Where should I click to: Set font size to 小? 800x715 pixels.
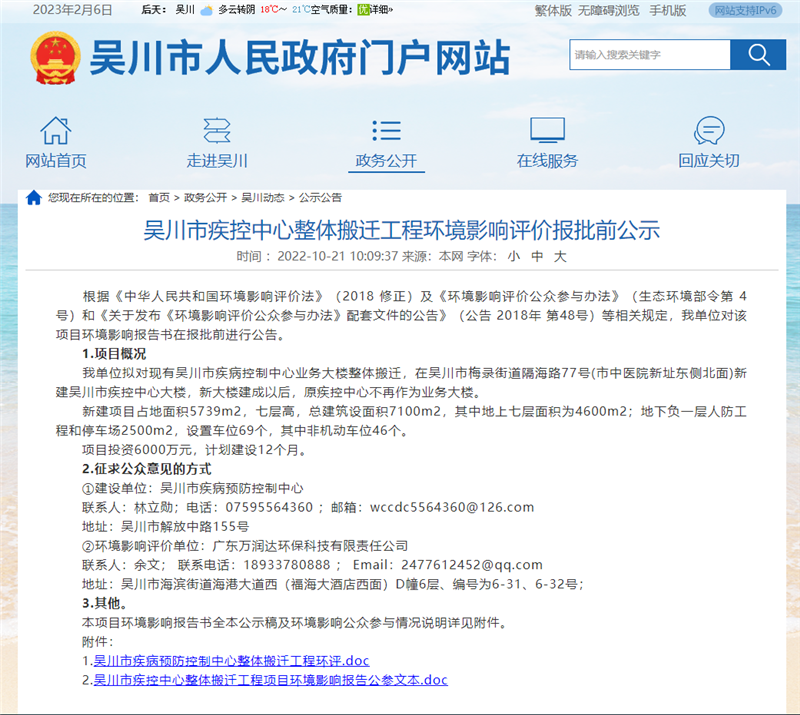click(510, 257)
